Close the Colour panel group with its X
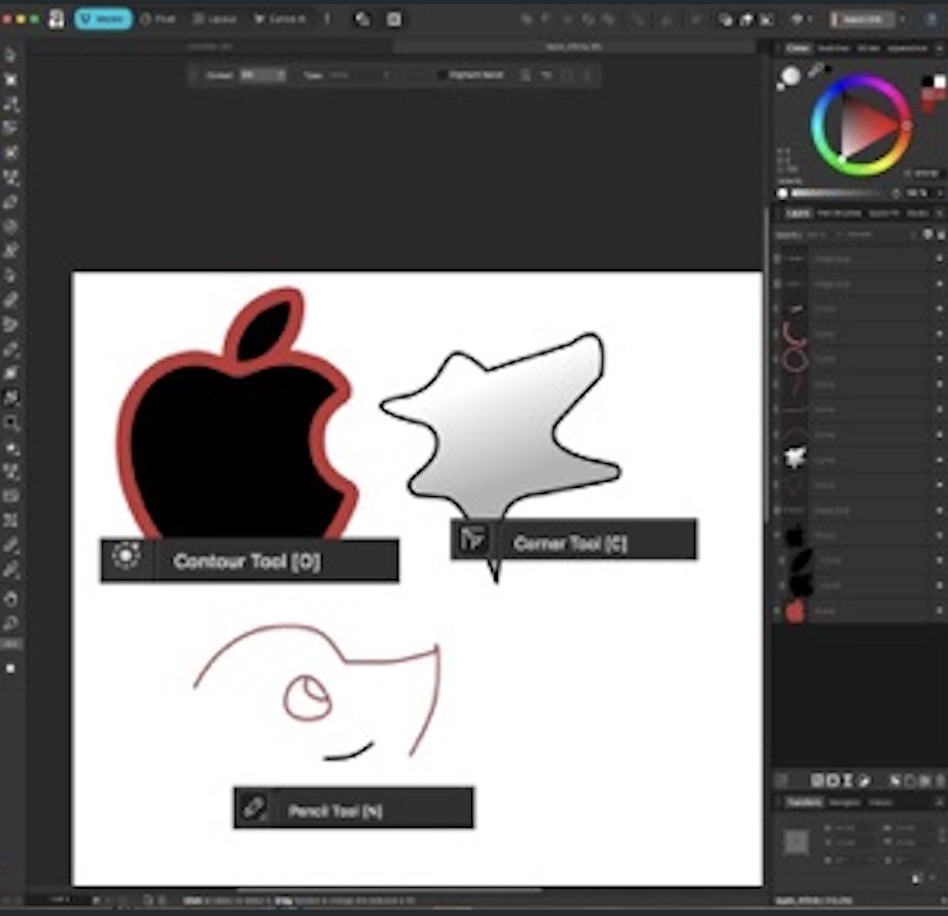948x916 pixels. click(940, 48)
